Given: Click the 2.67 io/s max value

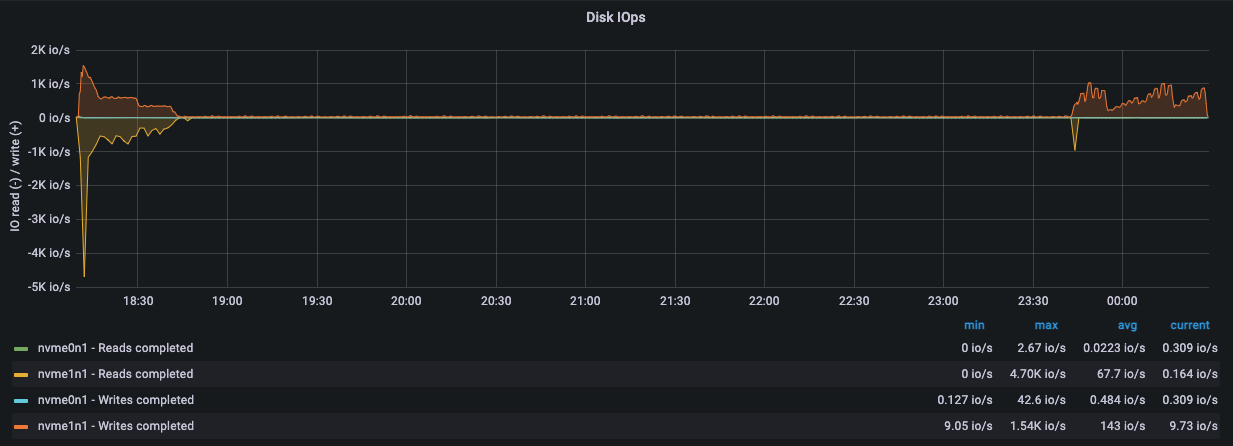Looking at the screenshot, I should coord(1042,348).
